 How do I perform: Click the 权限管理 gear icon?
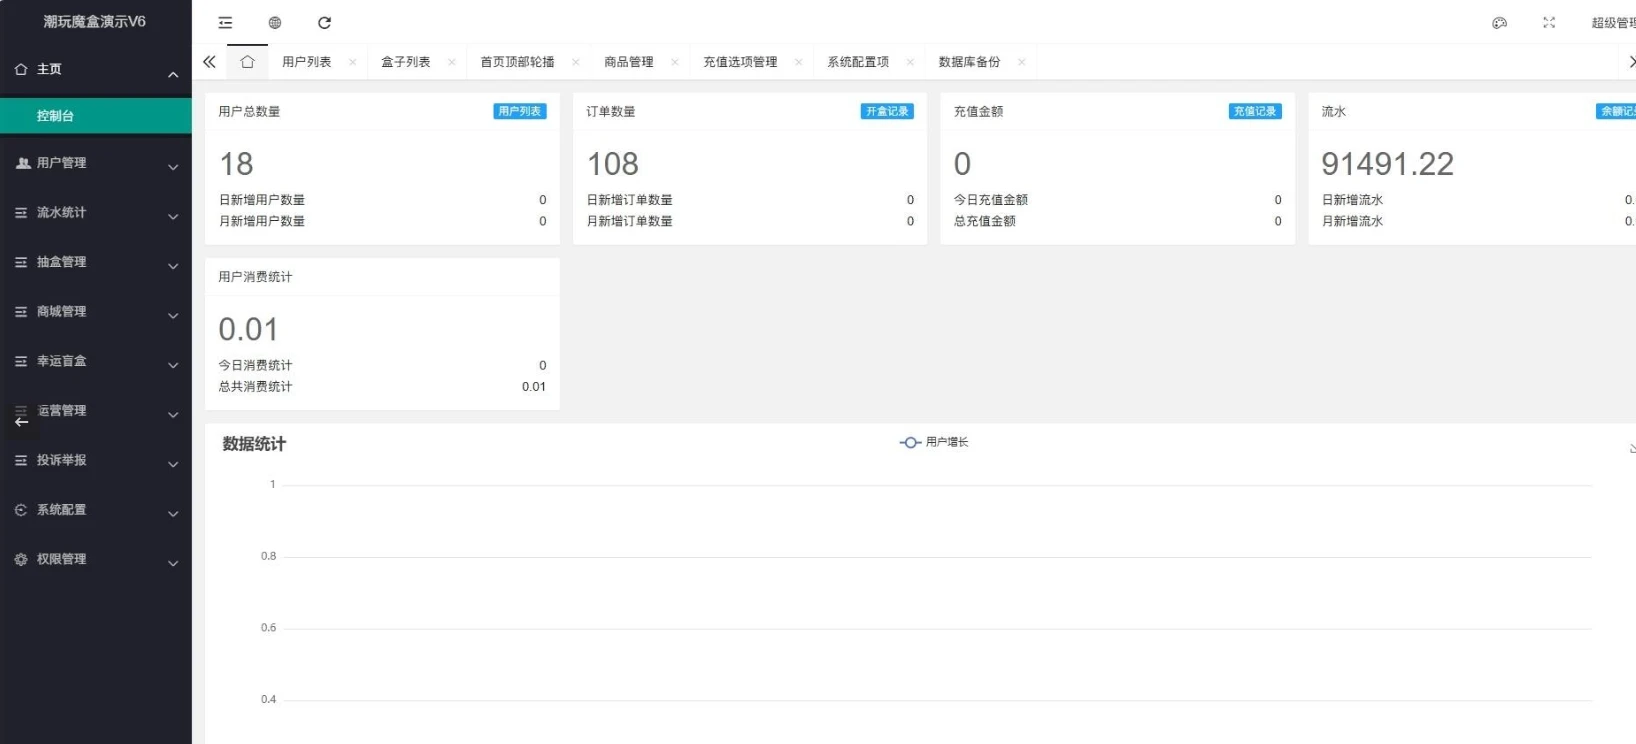pyautogui.click(x=21, y=559)
